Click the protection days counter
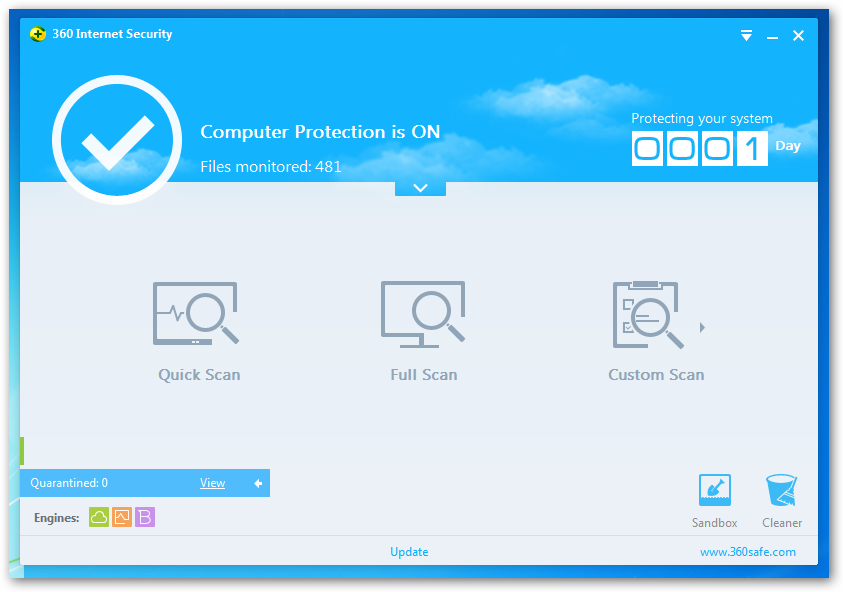843x592 pixels. (700, 148)
